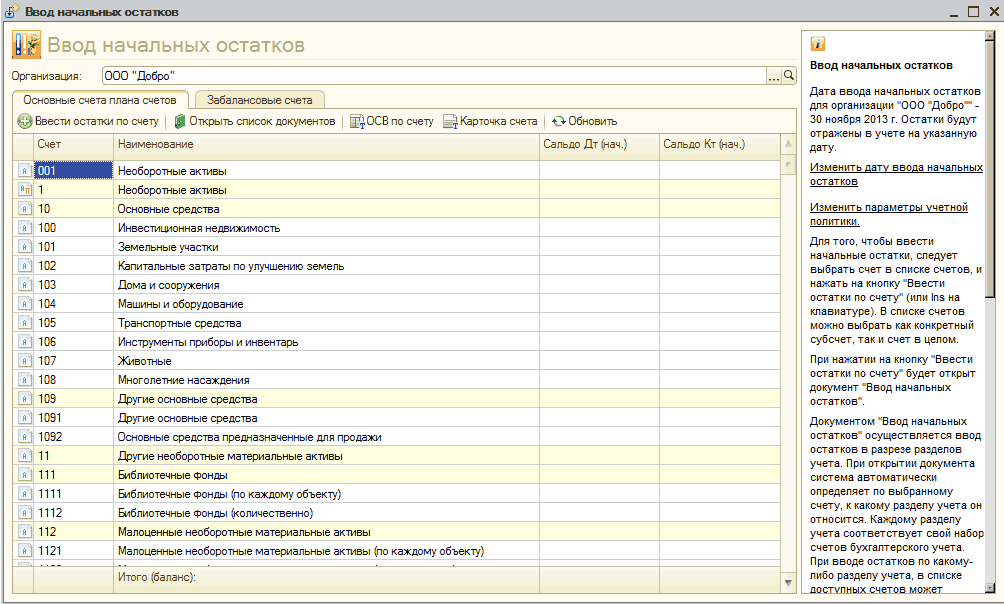Click the account icon in row 109
The image size is (1004, 604).
point(24,398)
